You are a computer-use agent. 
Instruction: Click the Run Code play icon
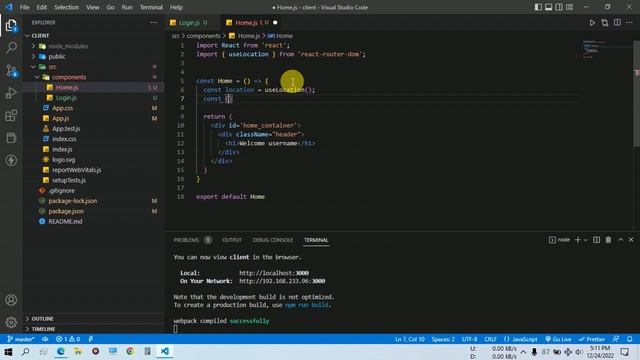[x=592, y=23]
